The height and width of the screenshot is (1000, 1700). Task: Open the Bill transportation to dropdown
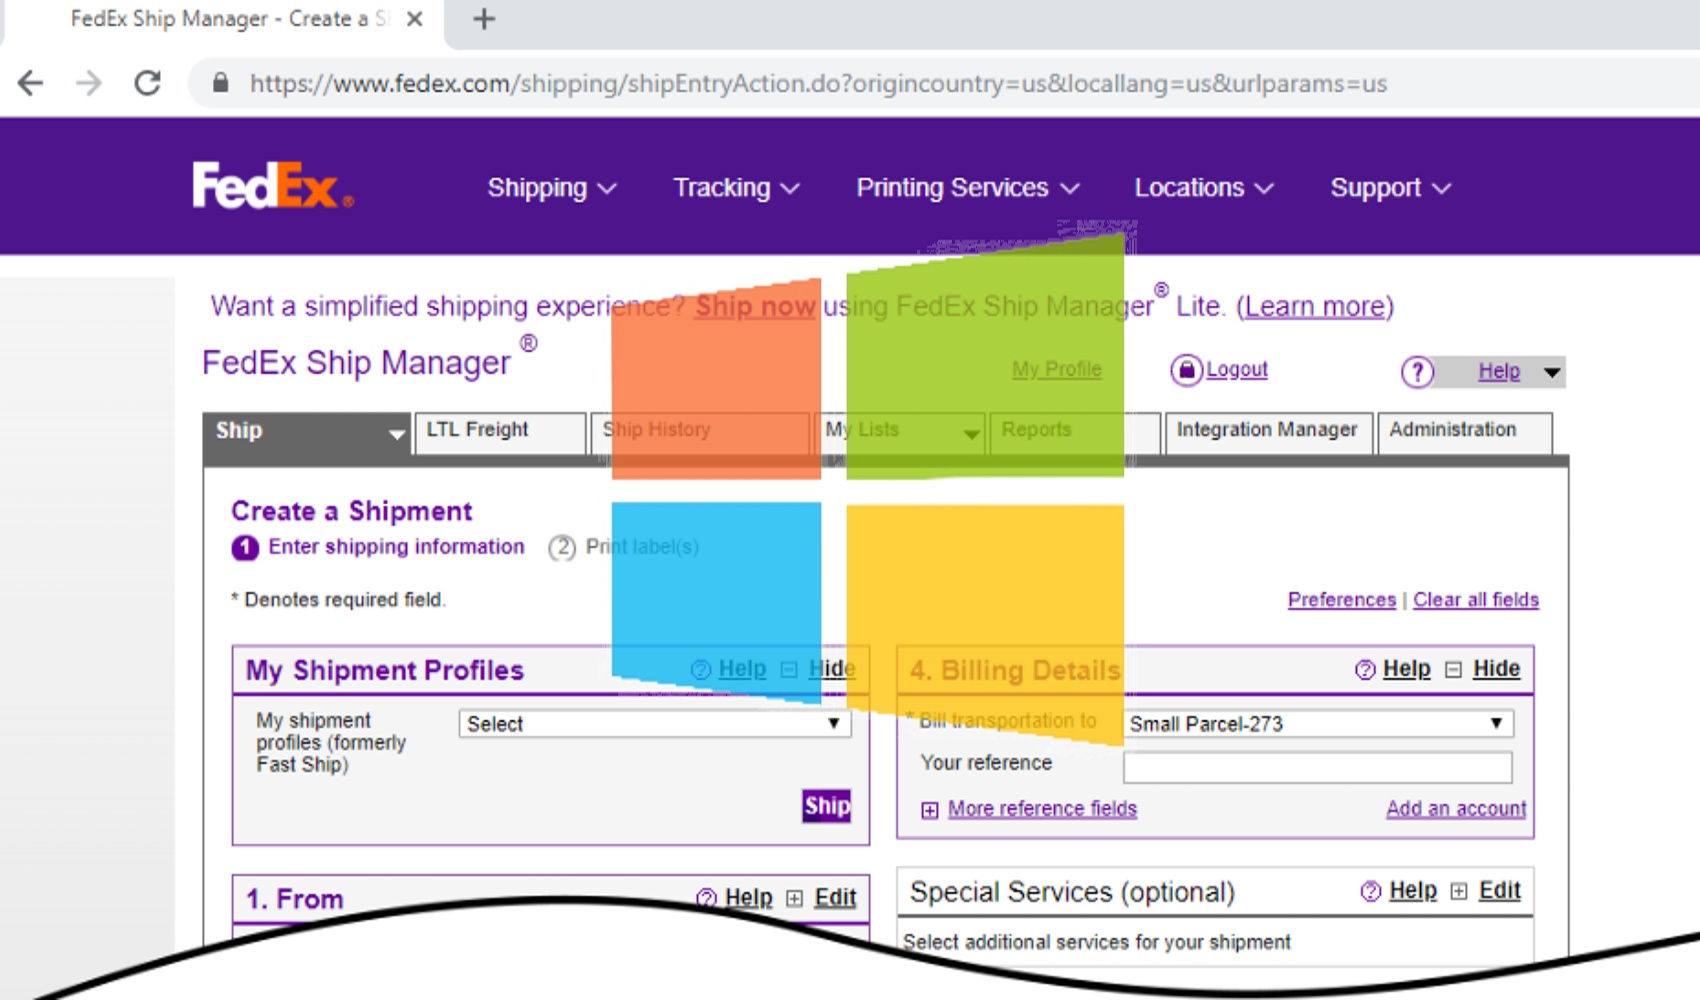(1318, 723)
